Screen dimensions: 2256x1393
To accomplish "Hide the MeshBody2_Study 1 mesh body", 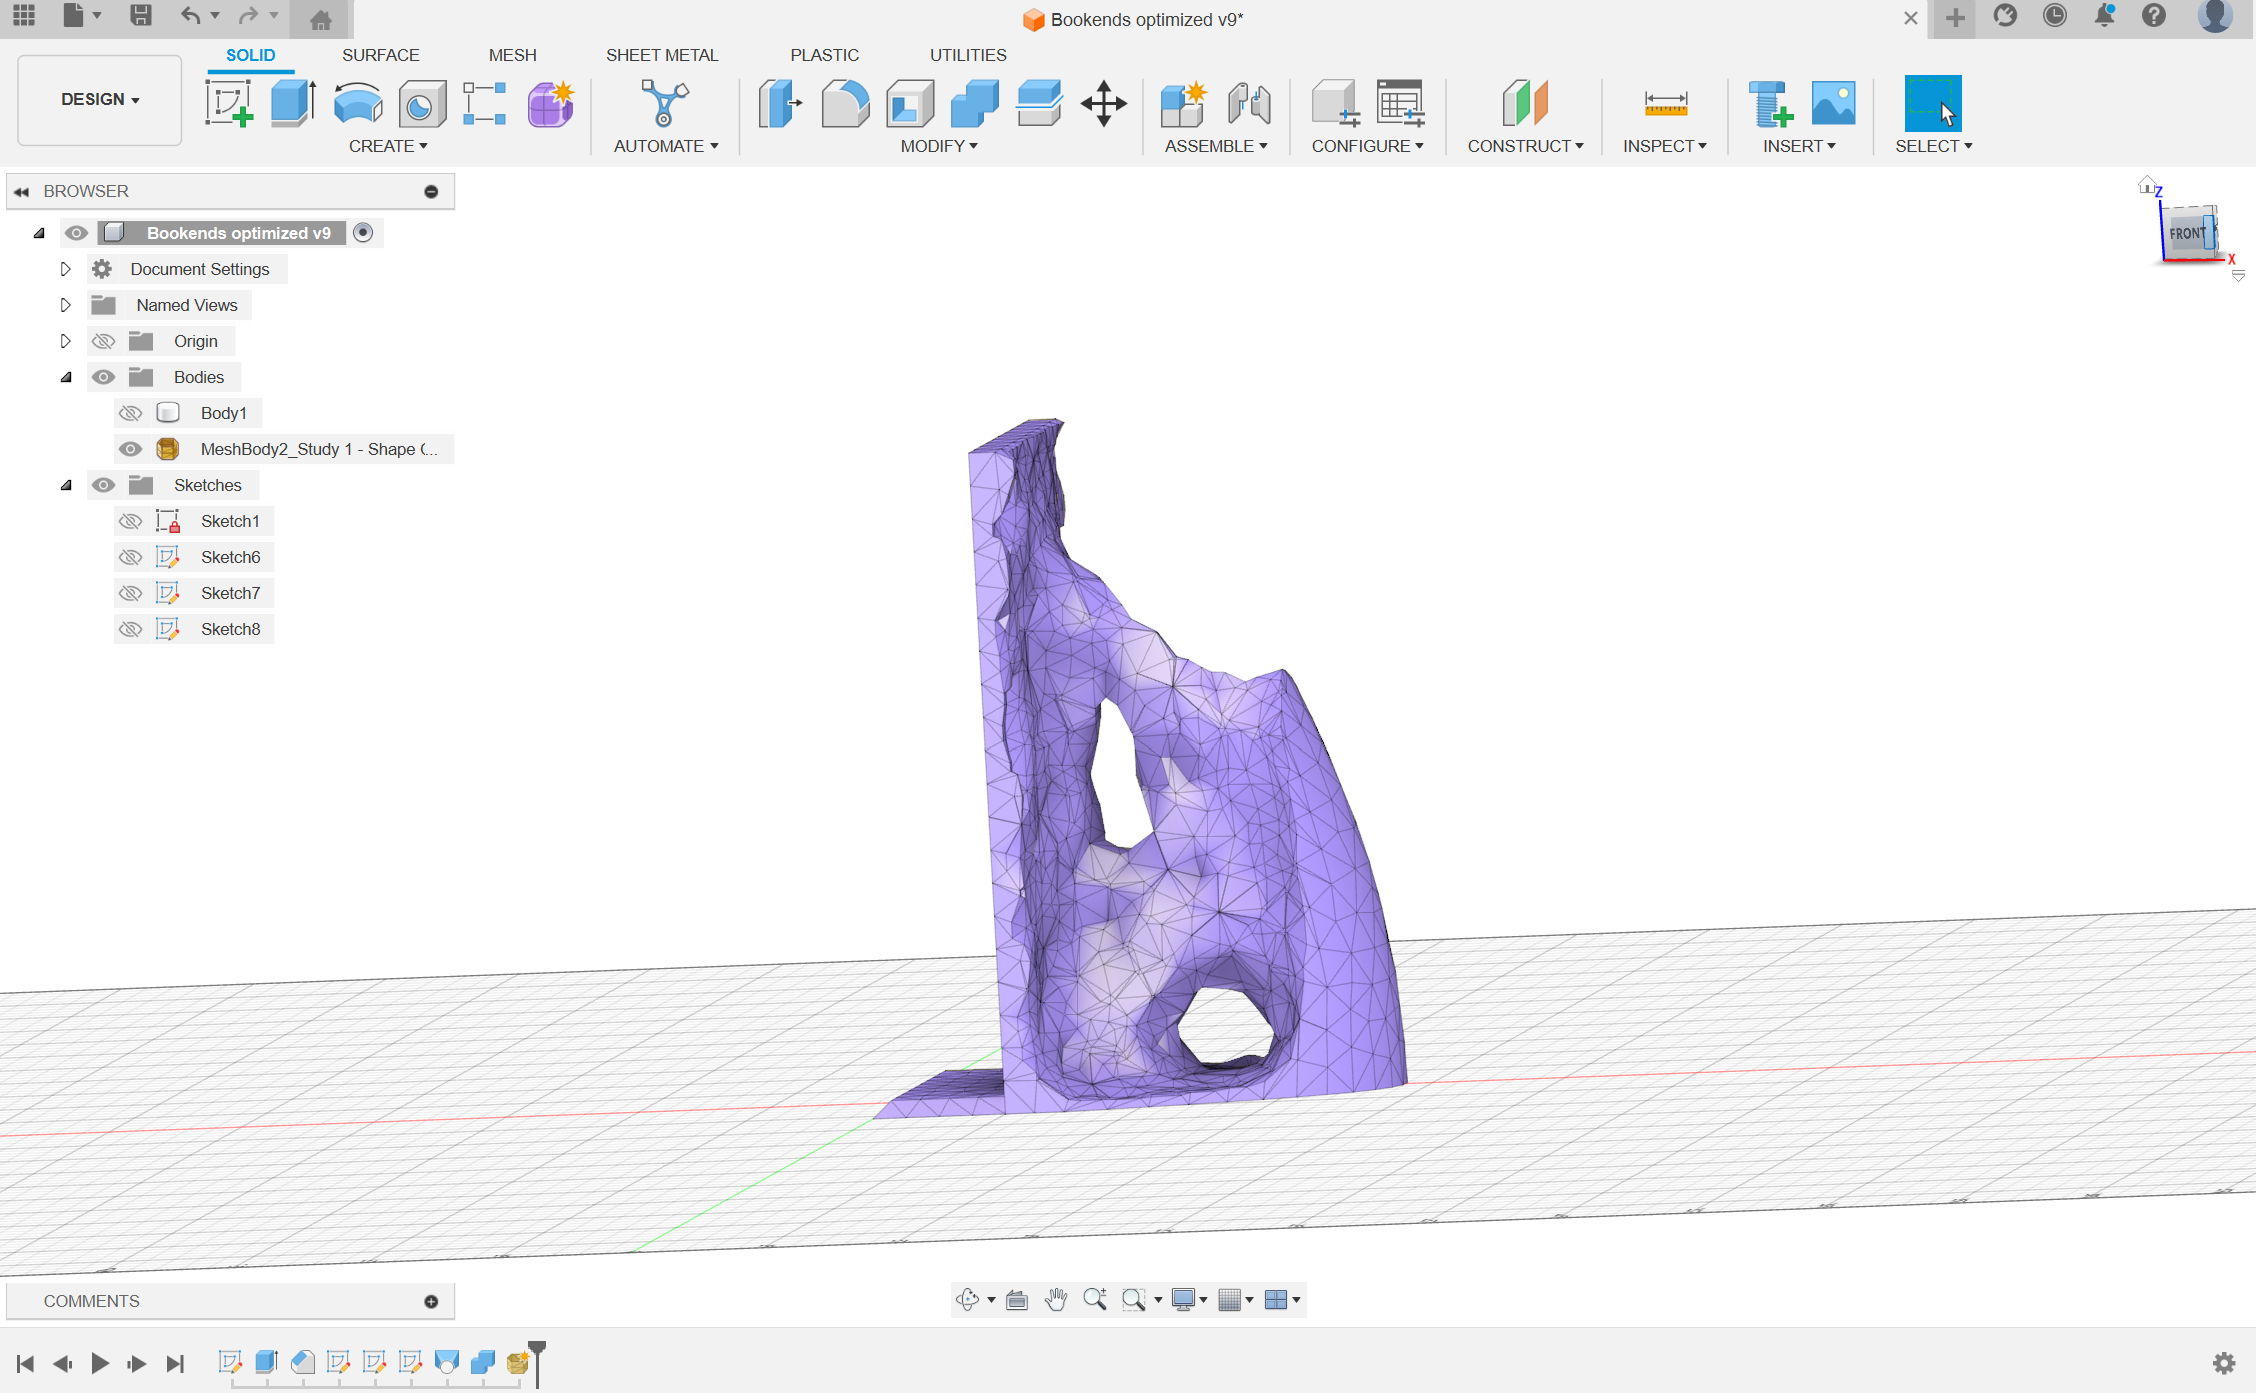I will [x=130, y=449].
